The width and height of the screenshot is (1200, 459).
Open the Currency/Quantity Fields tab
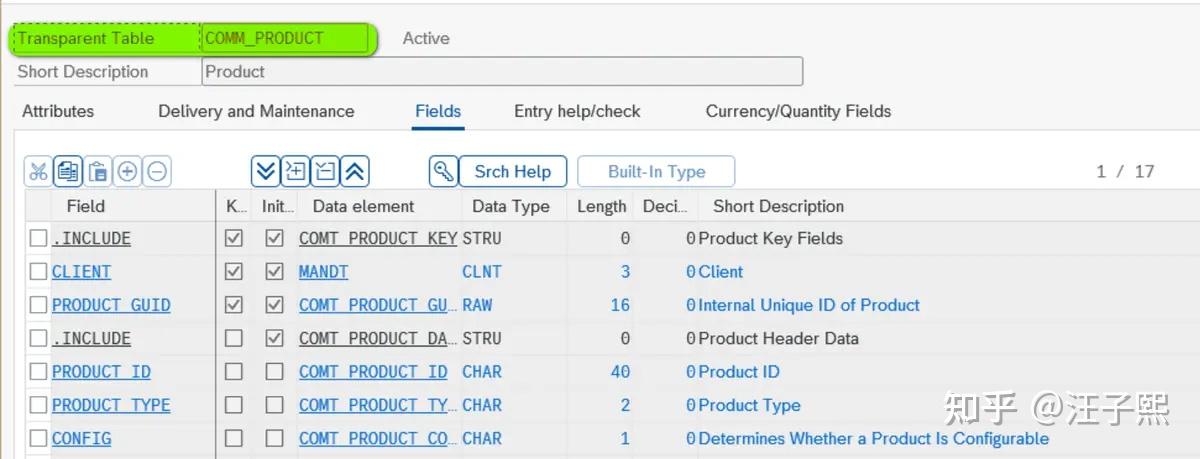[798, 111]
